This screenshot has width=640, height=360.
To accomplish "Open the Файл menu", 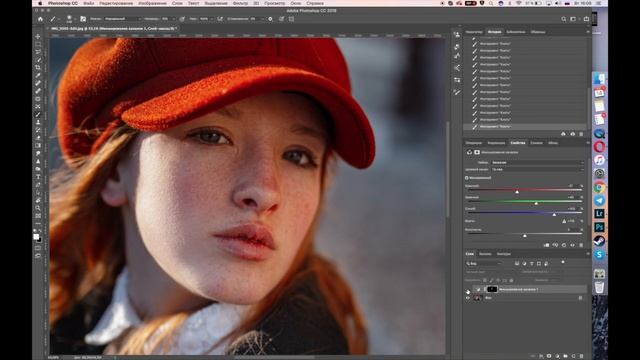I will pos(89,3).
